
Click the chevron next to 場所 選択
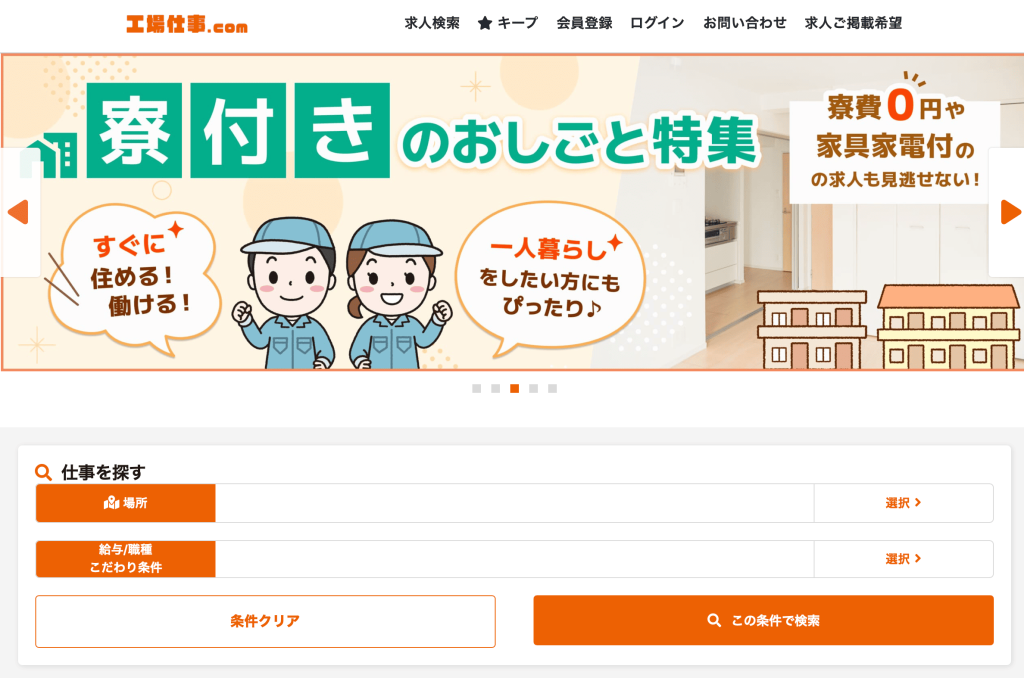918,502
